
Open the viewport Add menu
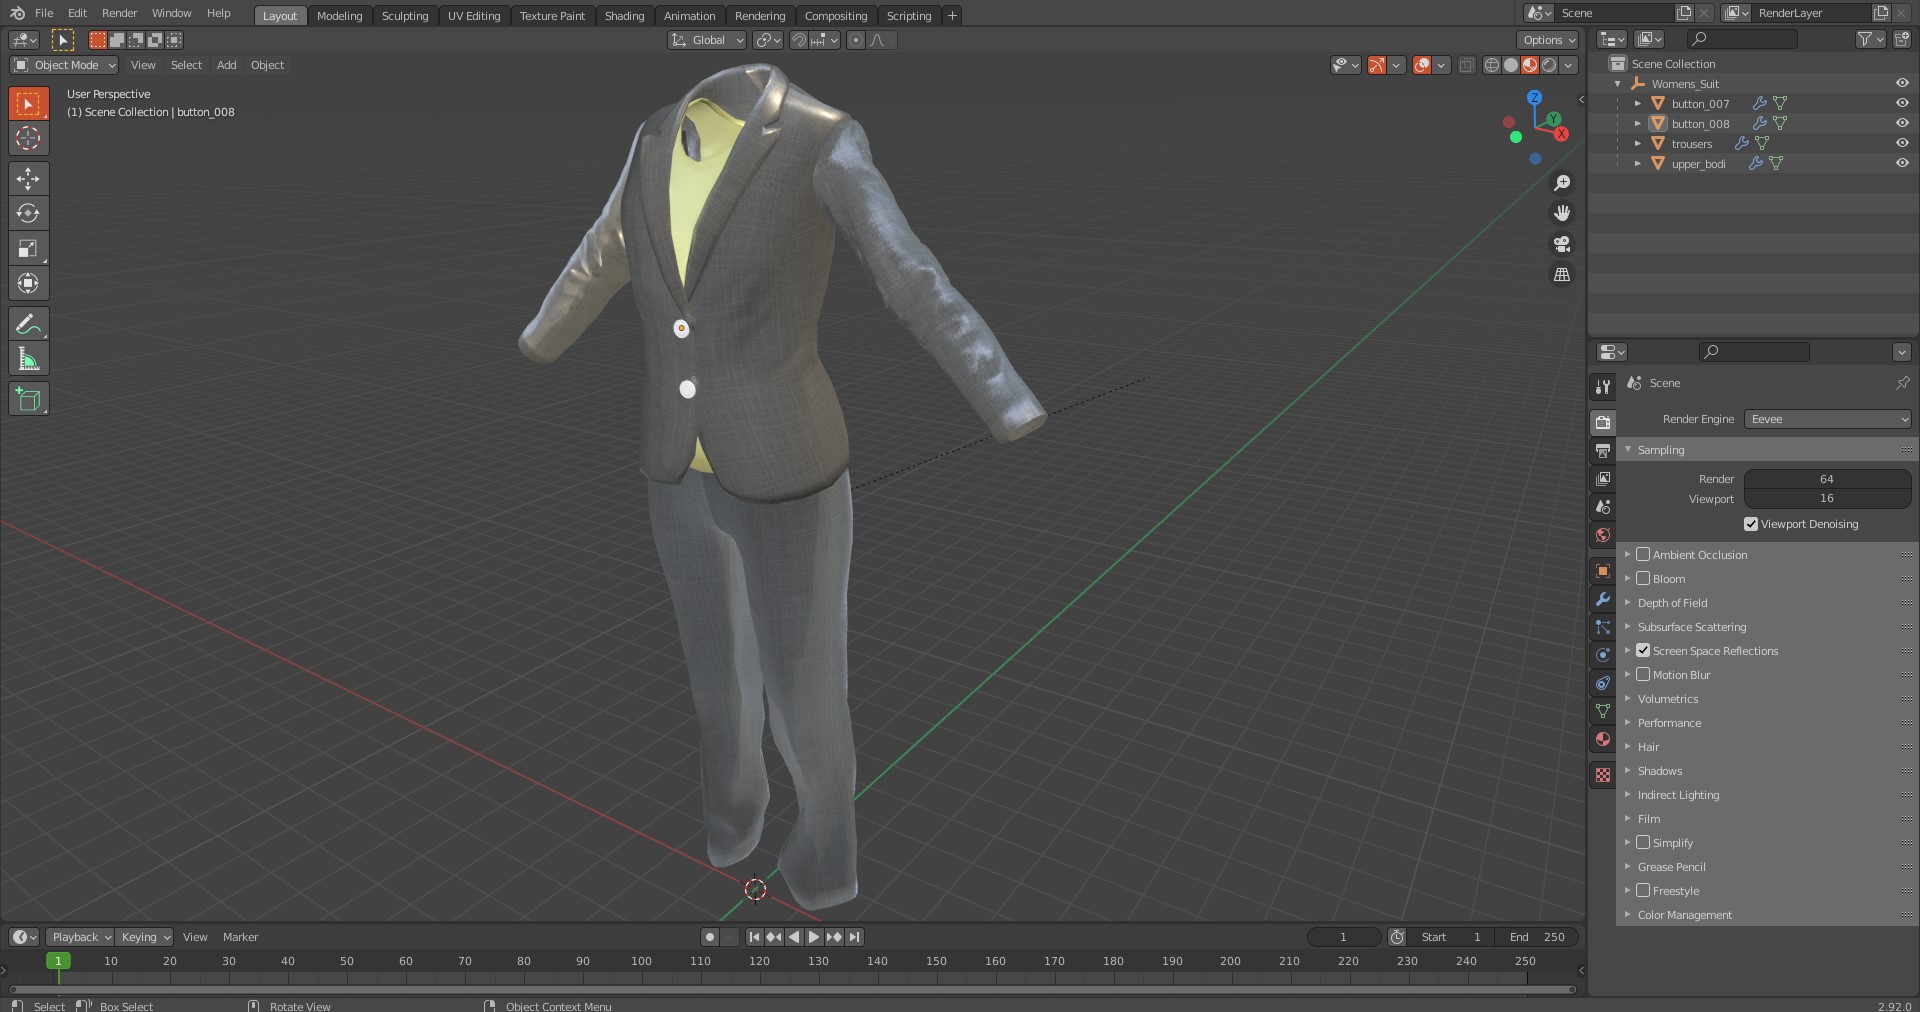pos(227,65)
